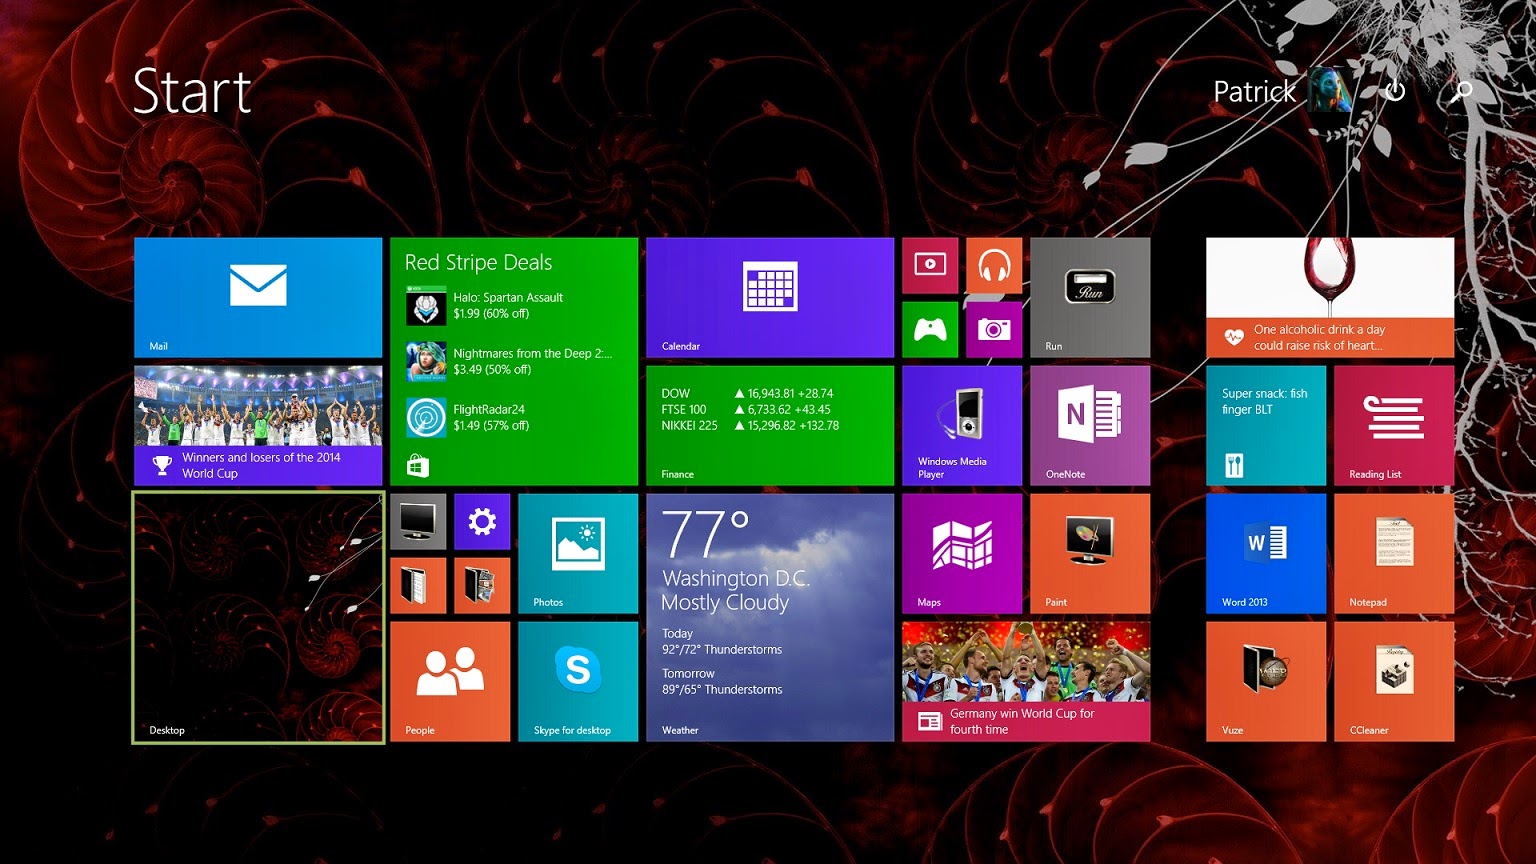Open the Maps tile
Screen dimensions: 1536x864
coord(962,553)
